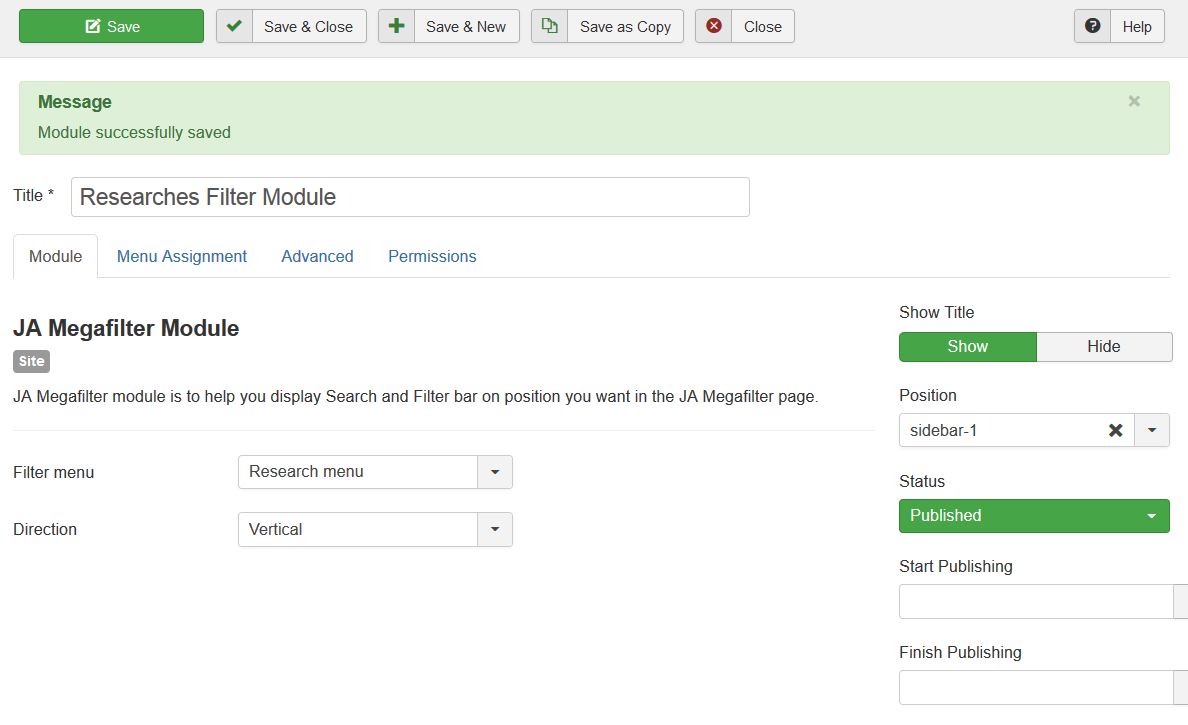Click the Finish Publishing date field

1036,688
